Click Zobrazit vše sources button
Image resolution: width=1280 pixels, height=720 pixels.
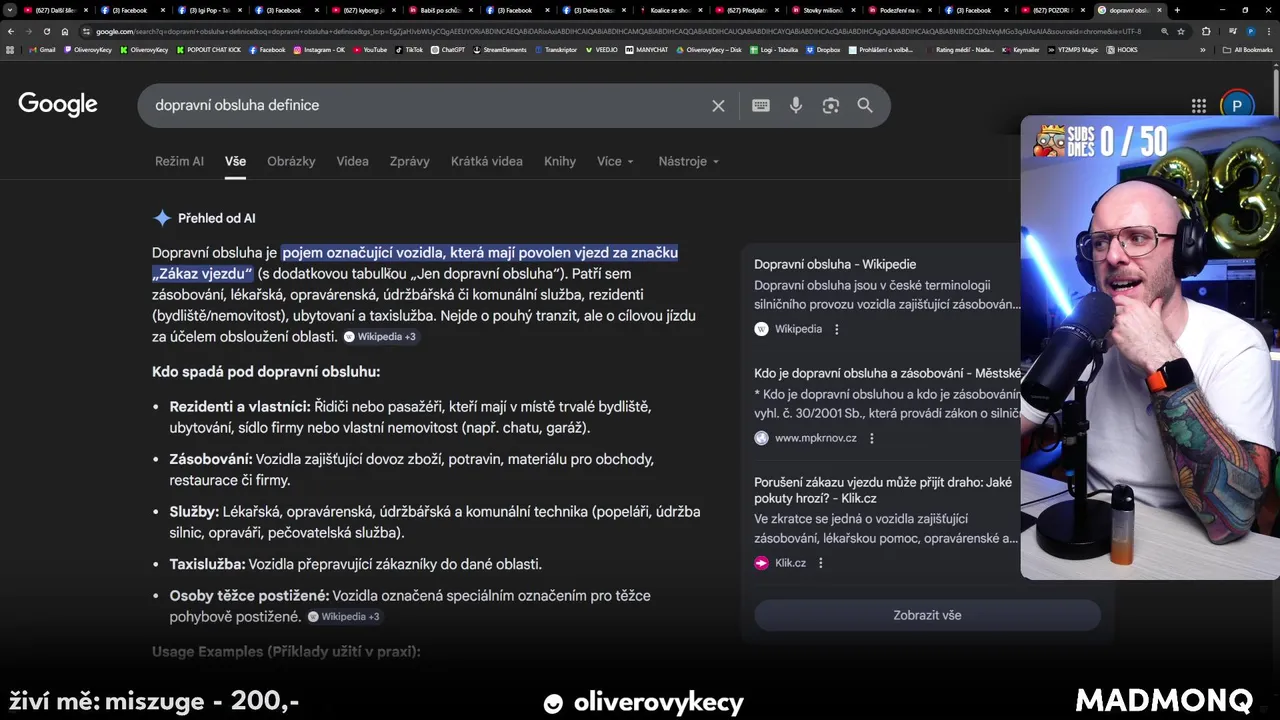[927, 615]
